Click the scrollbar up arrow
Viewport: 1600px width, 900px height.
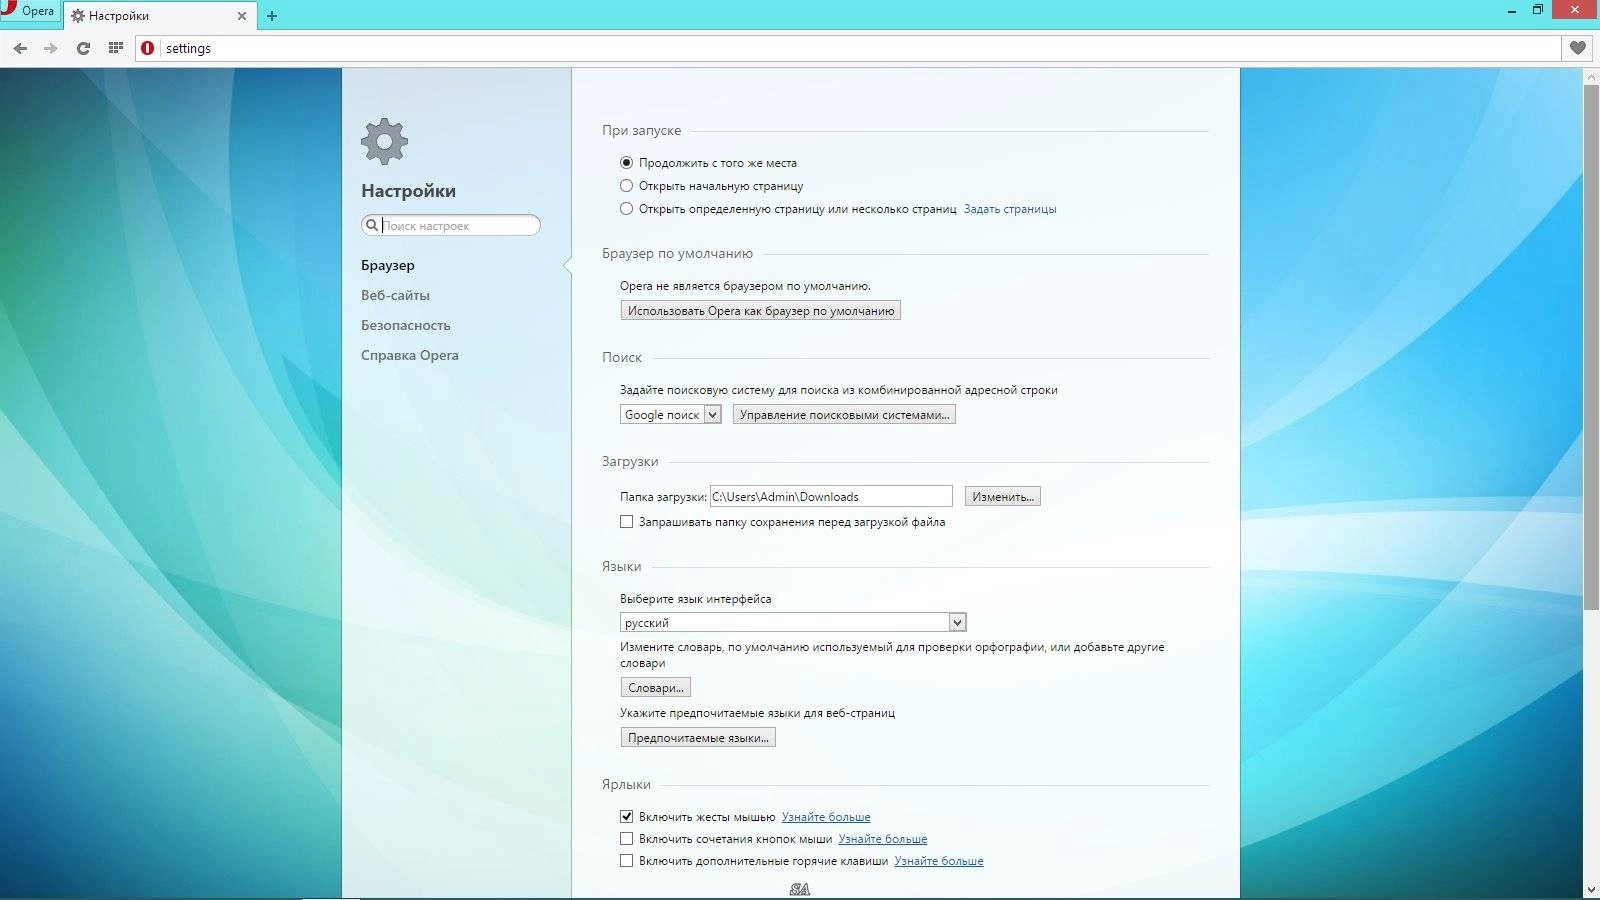click(1591, 76)
